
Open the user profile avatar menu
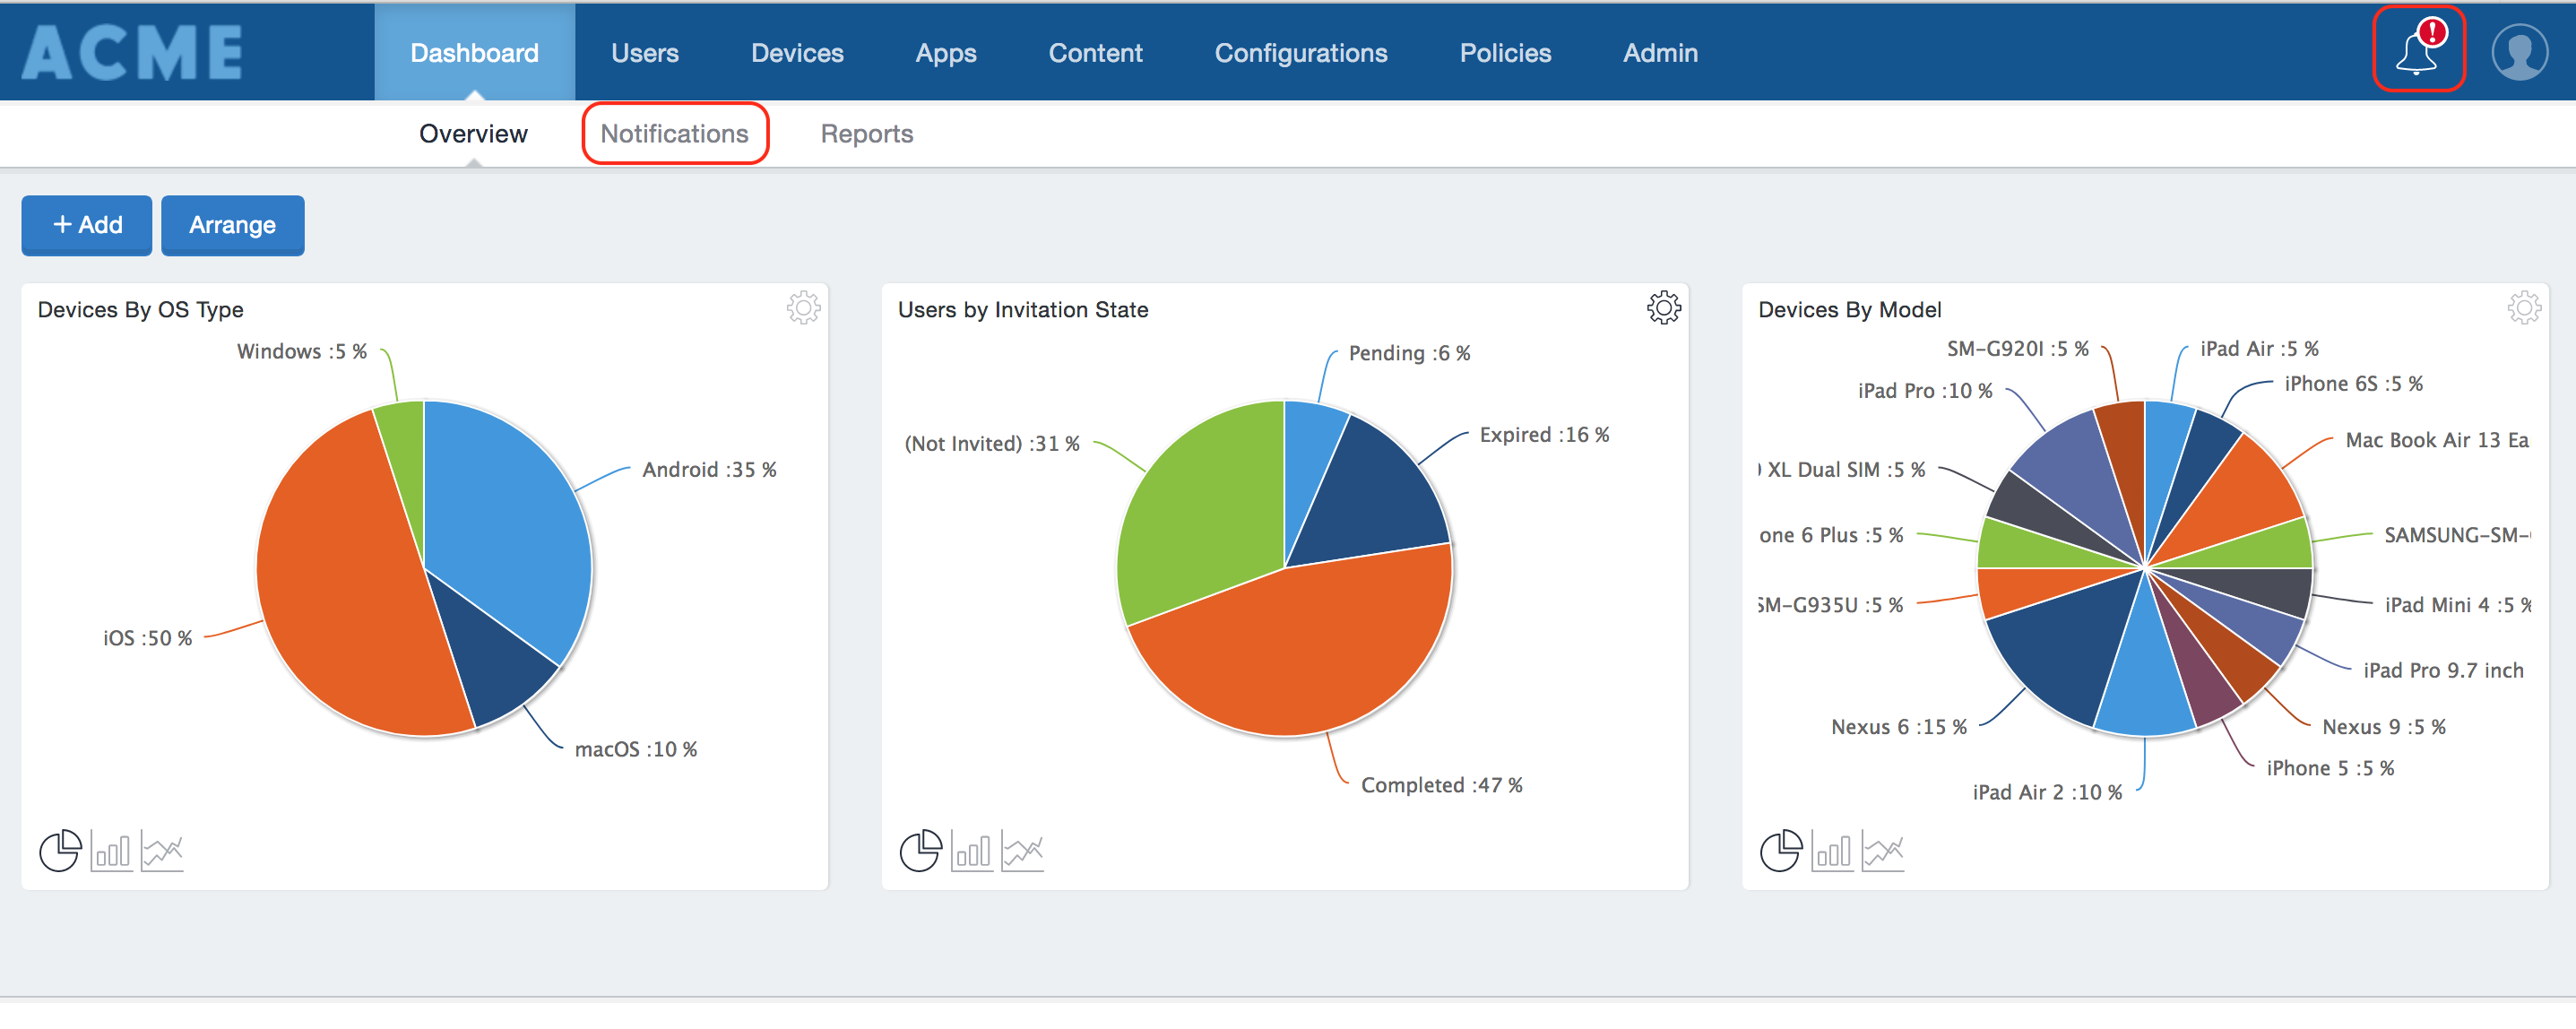(x=2520, y=52)
